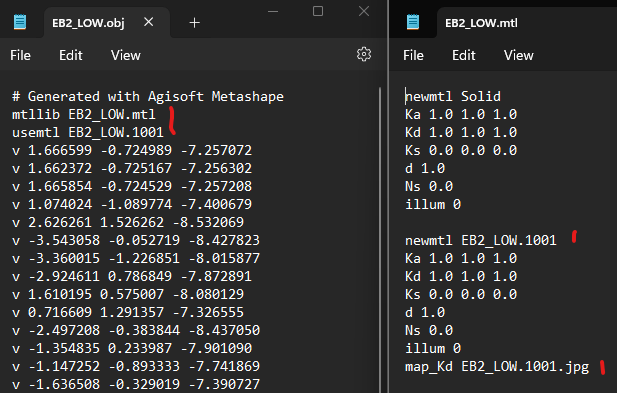Click the 'map_Kd EB2_LOW.1001.jpg' line

coord(497,367)
